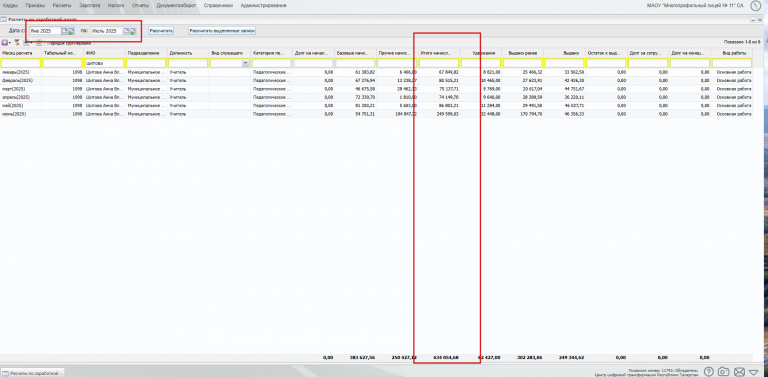
Task: Clear filters with the funnel icon
Action: pyautogui.click(x=17, y=43)
